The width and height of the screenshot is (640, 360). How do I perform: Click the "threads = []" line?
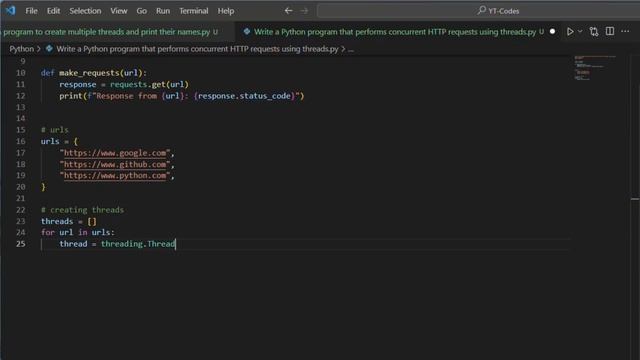69,221
